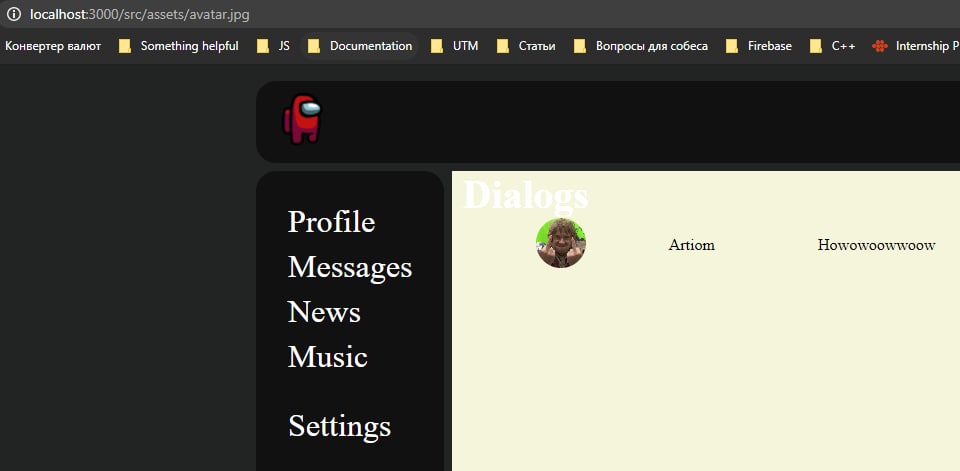The image size is (960, 471).
Task: Click the site info icon in address bar
Action: click(13, 14)
